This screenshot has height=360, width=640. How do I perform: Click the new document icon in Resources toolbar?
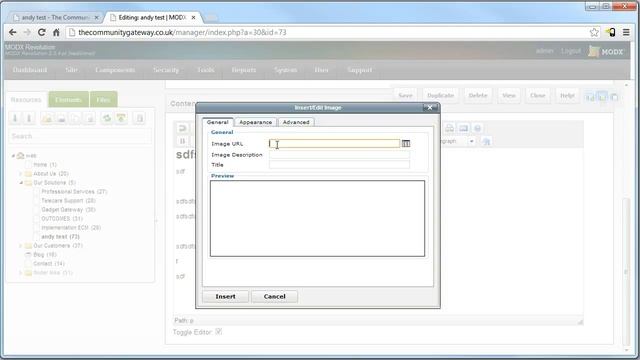[47, 118]
